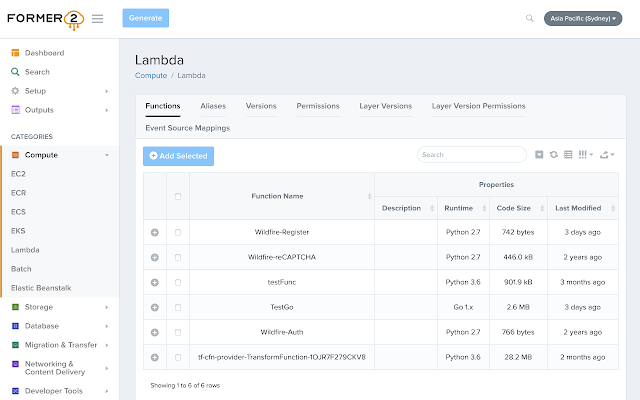640x400 pixels.
Task: Expand details plus icon for TestGo
Action: coord(155,307)
